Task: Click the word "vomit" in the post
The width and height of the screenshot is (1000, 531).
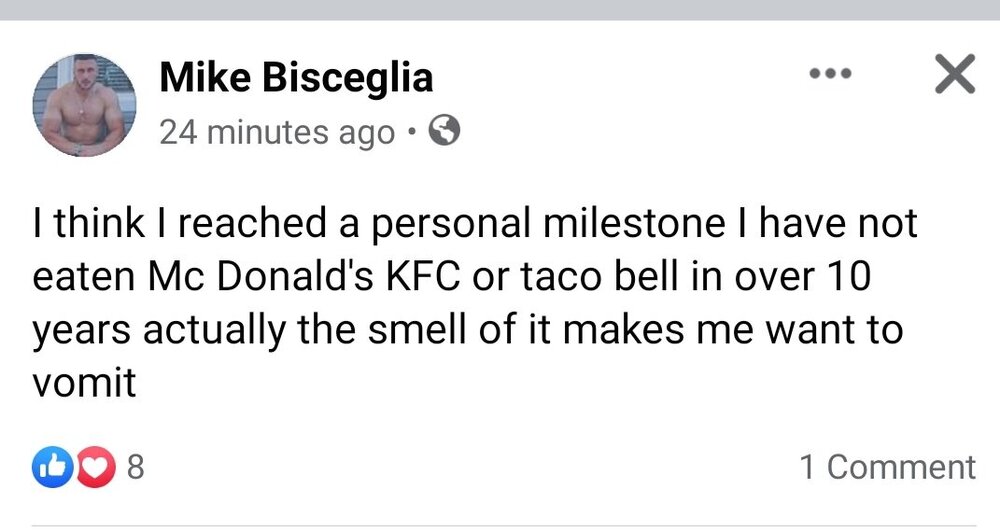Action: coord(84,384)
